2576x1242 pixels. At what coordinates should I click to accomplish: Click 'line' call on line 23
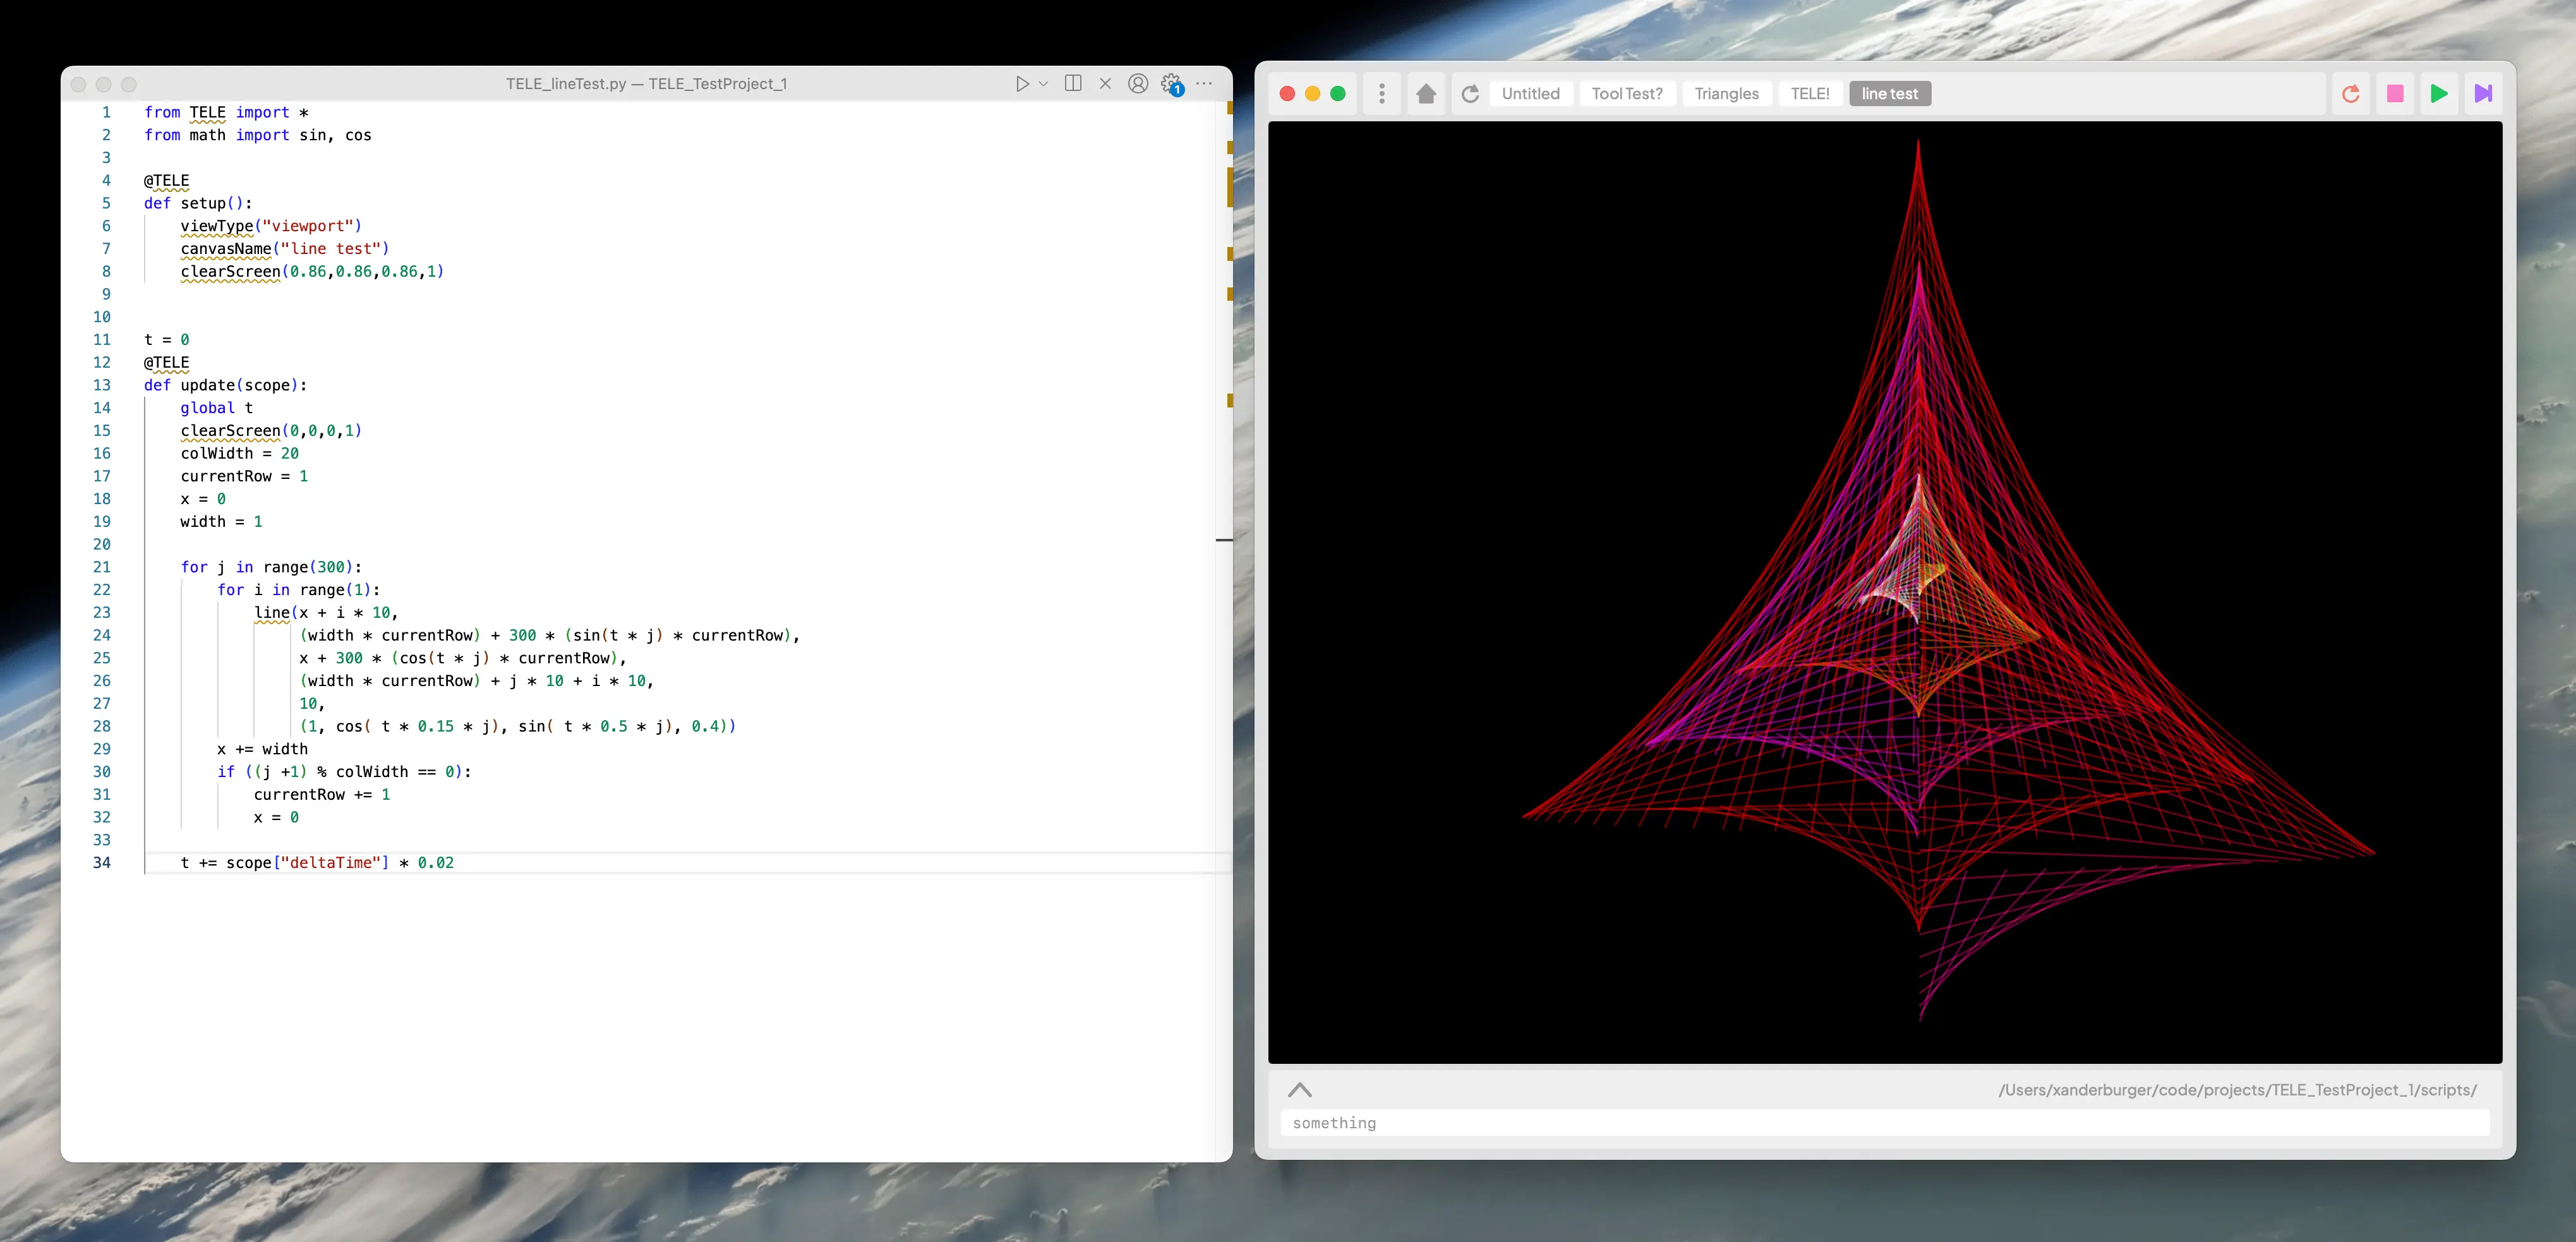pyautogui.click(x=272, y=612)
